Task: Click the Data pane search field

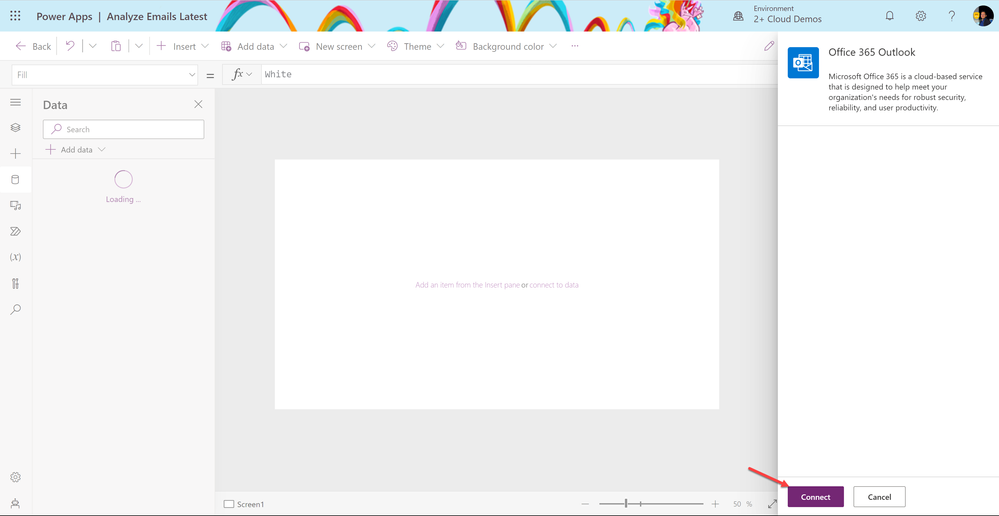Action: (x=124, y=129)
